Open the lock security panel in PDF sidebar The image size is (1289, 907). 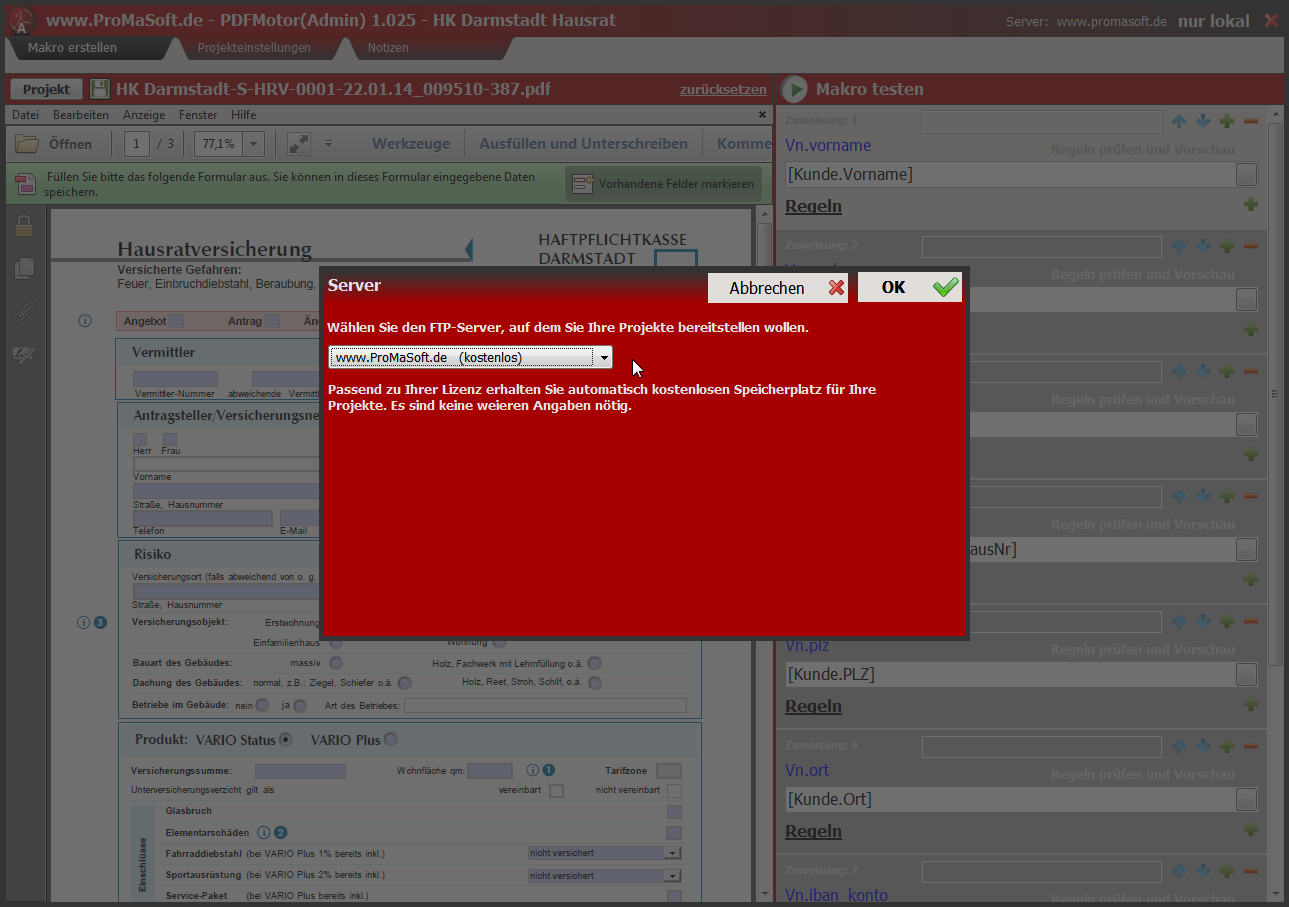(x=24, y=227)
